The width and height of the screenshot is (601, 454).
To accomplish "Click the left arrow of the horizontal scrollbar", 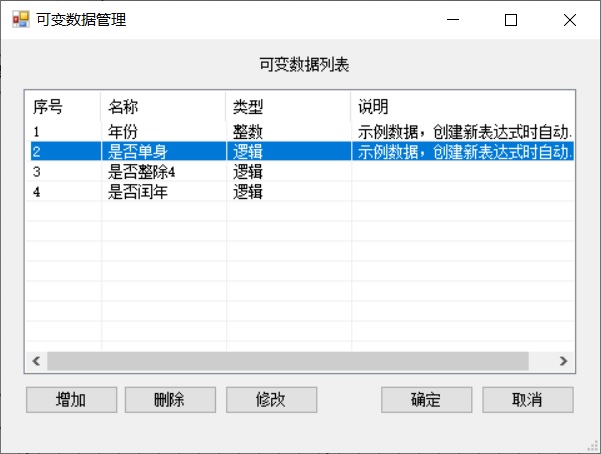I will tap(36, 361).
